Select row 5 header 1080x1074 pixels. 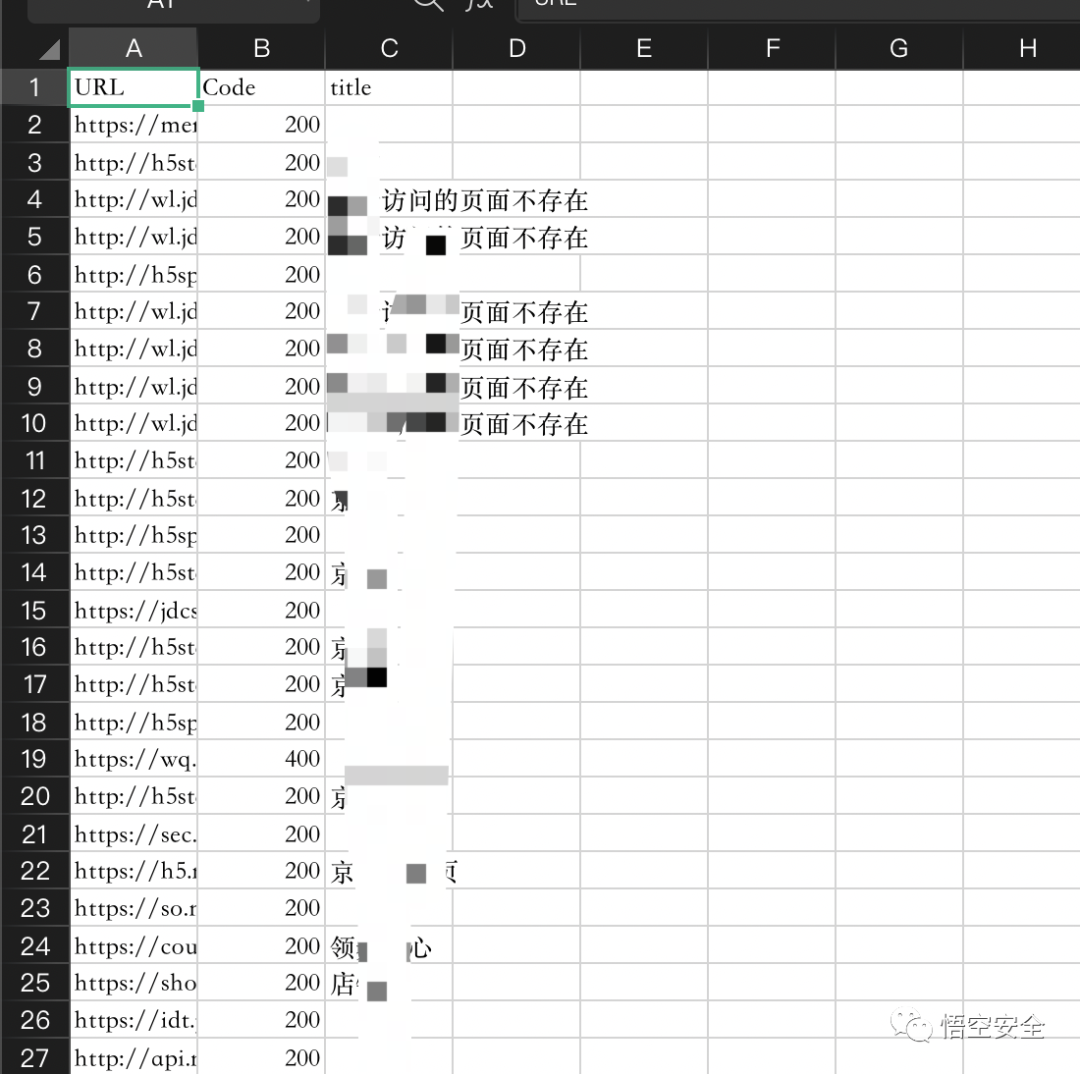pos(34,236)
